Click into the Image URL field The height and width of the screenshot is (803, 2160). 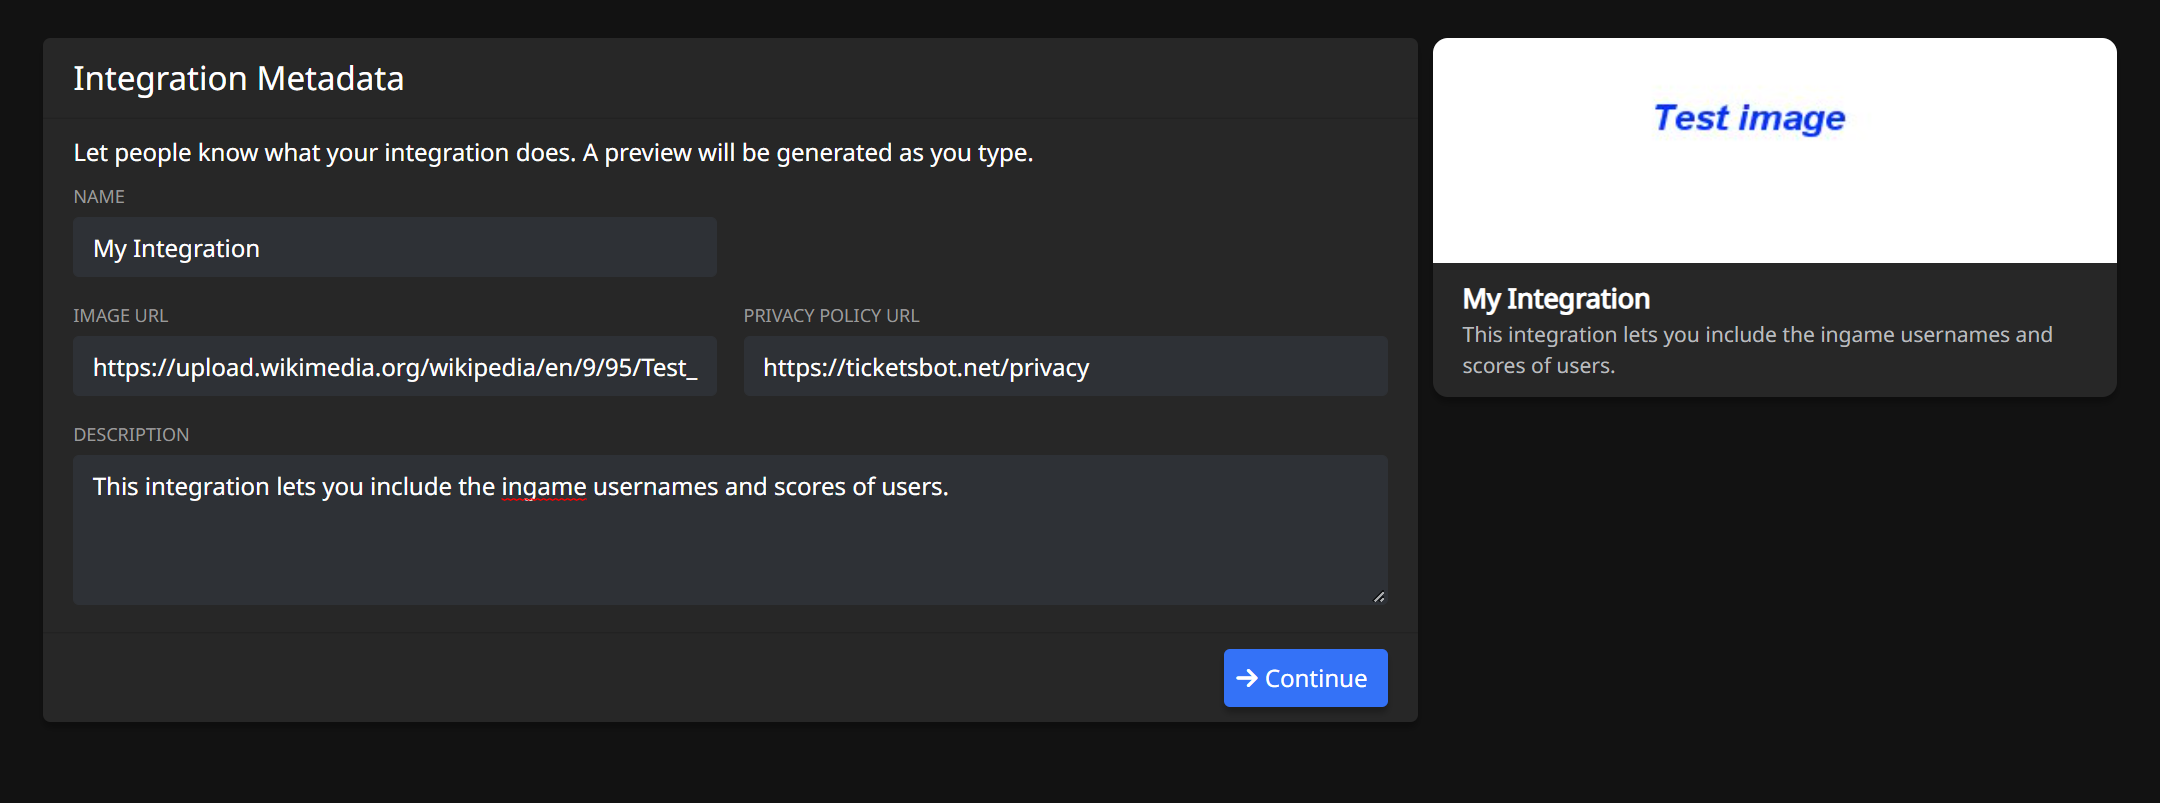pyautogui.click(x=394, y=367)
